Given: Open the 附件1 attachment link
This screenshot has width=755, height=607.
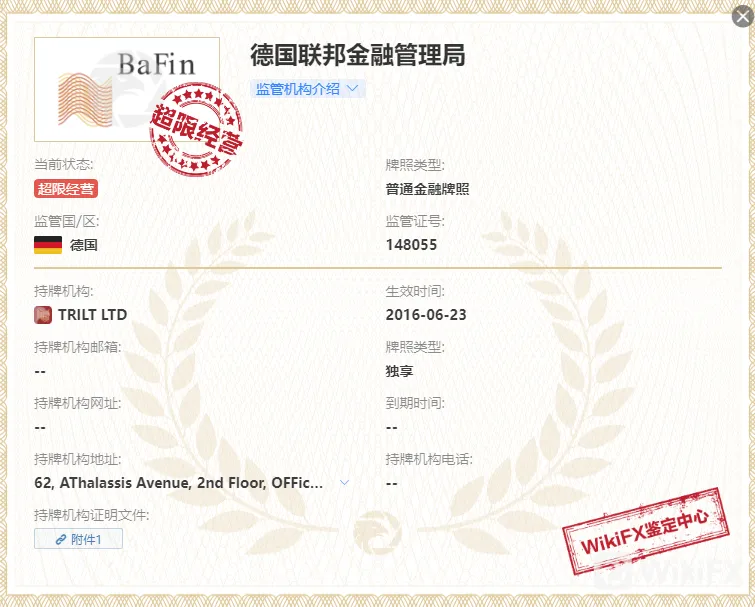Looking at the screenshot, I should pyautogui.click(x=78, y=539).
